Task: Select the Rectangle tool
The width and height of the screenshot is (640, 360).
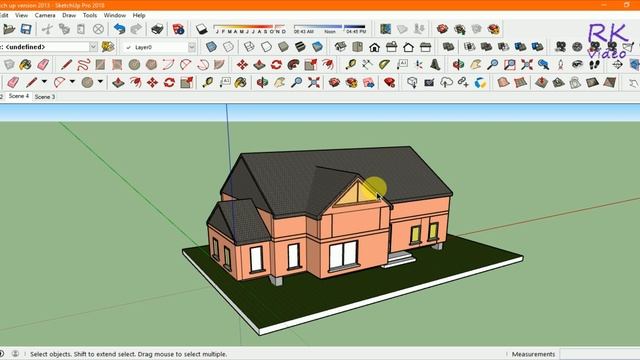Action: (x=100, y=64)
